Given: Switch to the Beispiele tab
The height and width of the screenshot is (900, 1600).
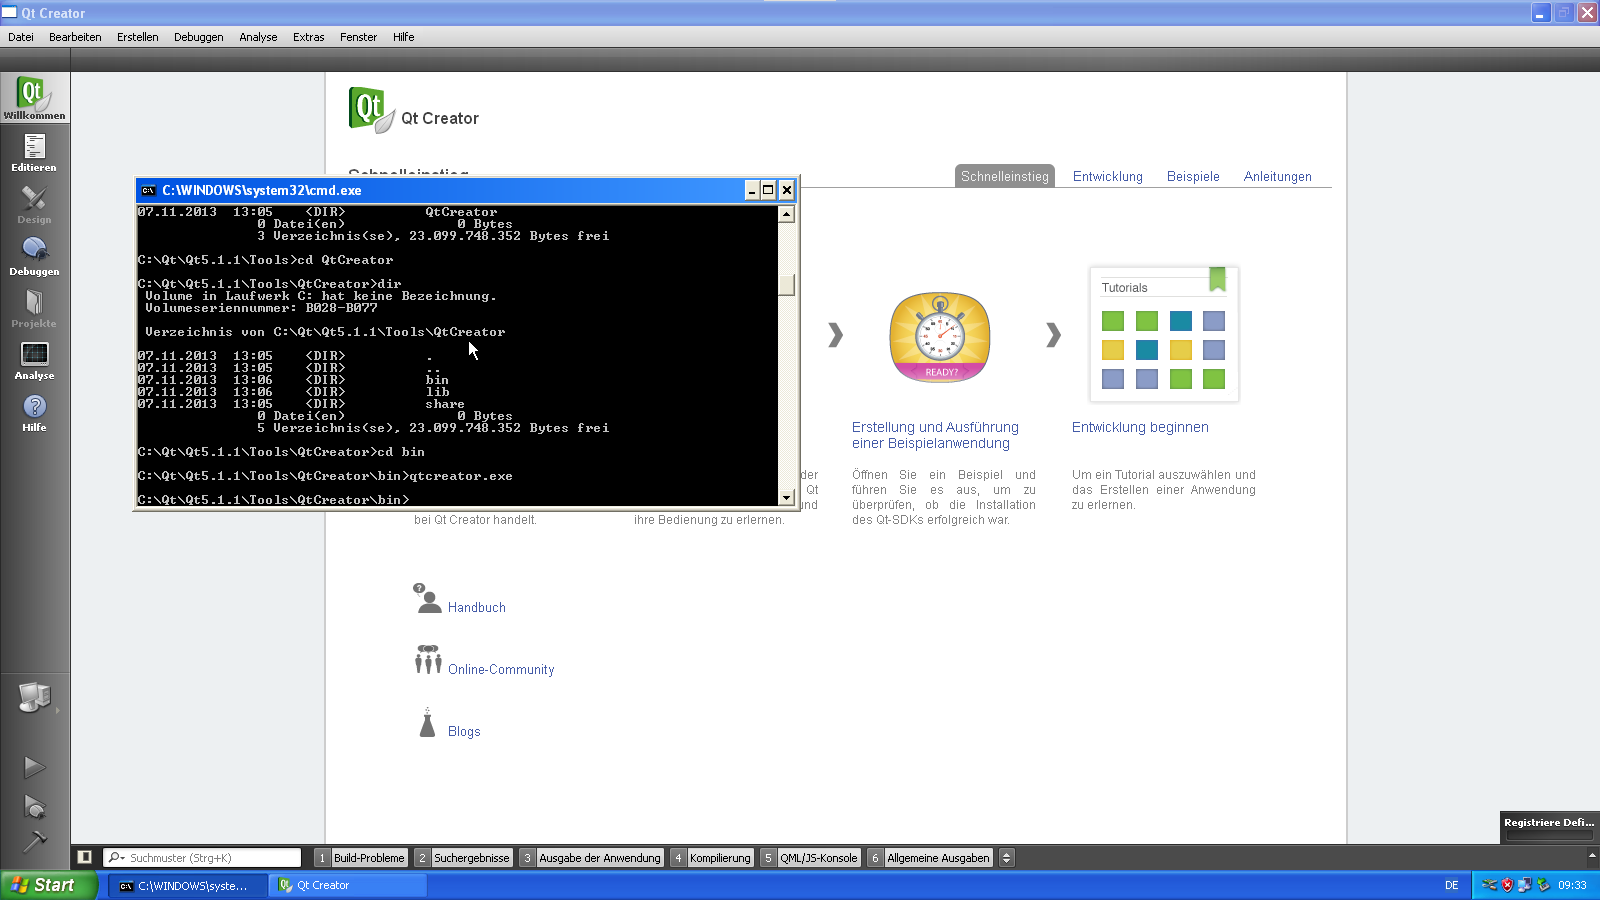Looking at the screenshot, I should coord(1193,177).
